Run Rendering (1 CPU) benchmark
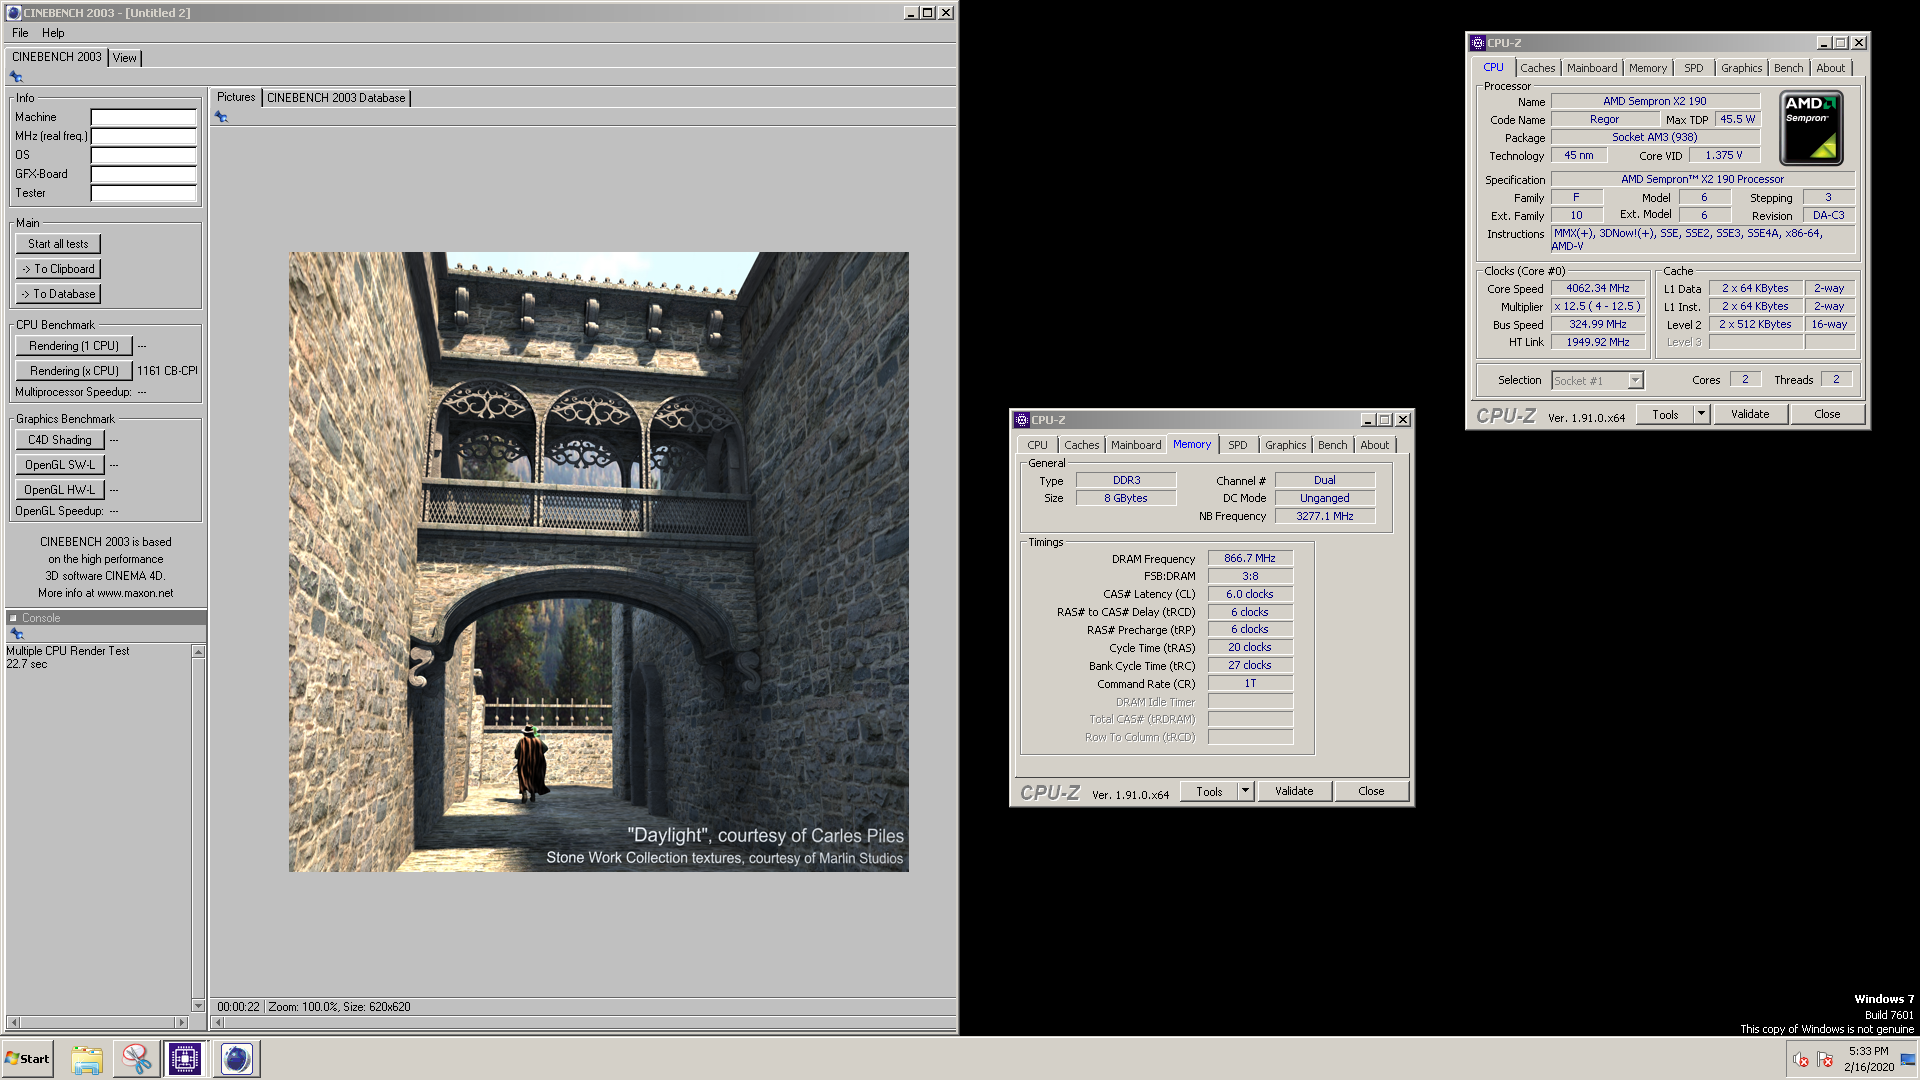Viewport: 1920px width, 1080px height. pyautogui.click(x=74, y=346)
